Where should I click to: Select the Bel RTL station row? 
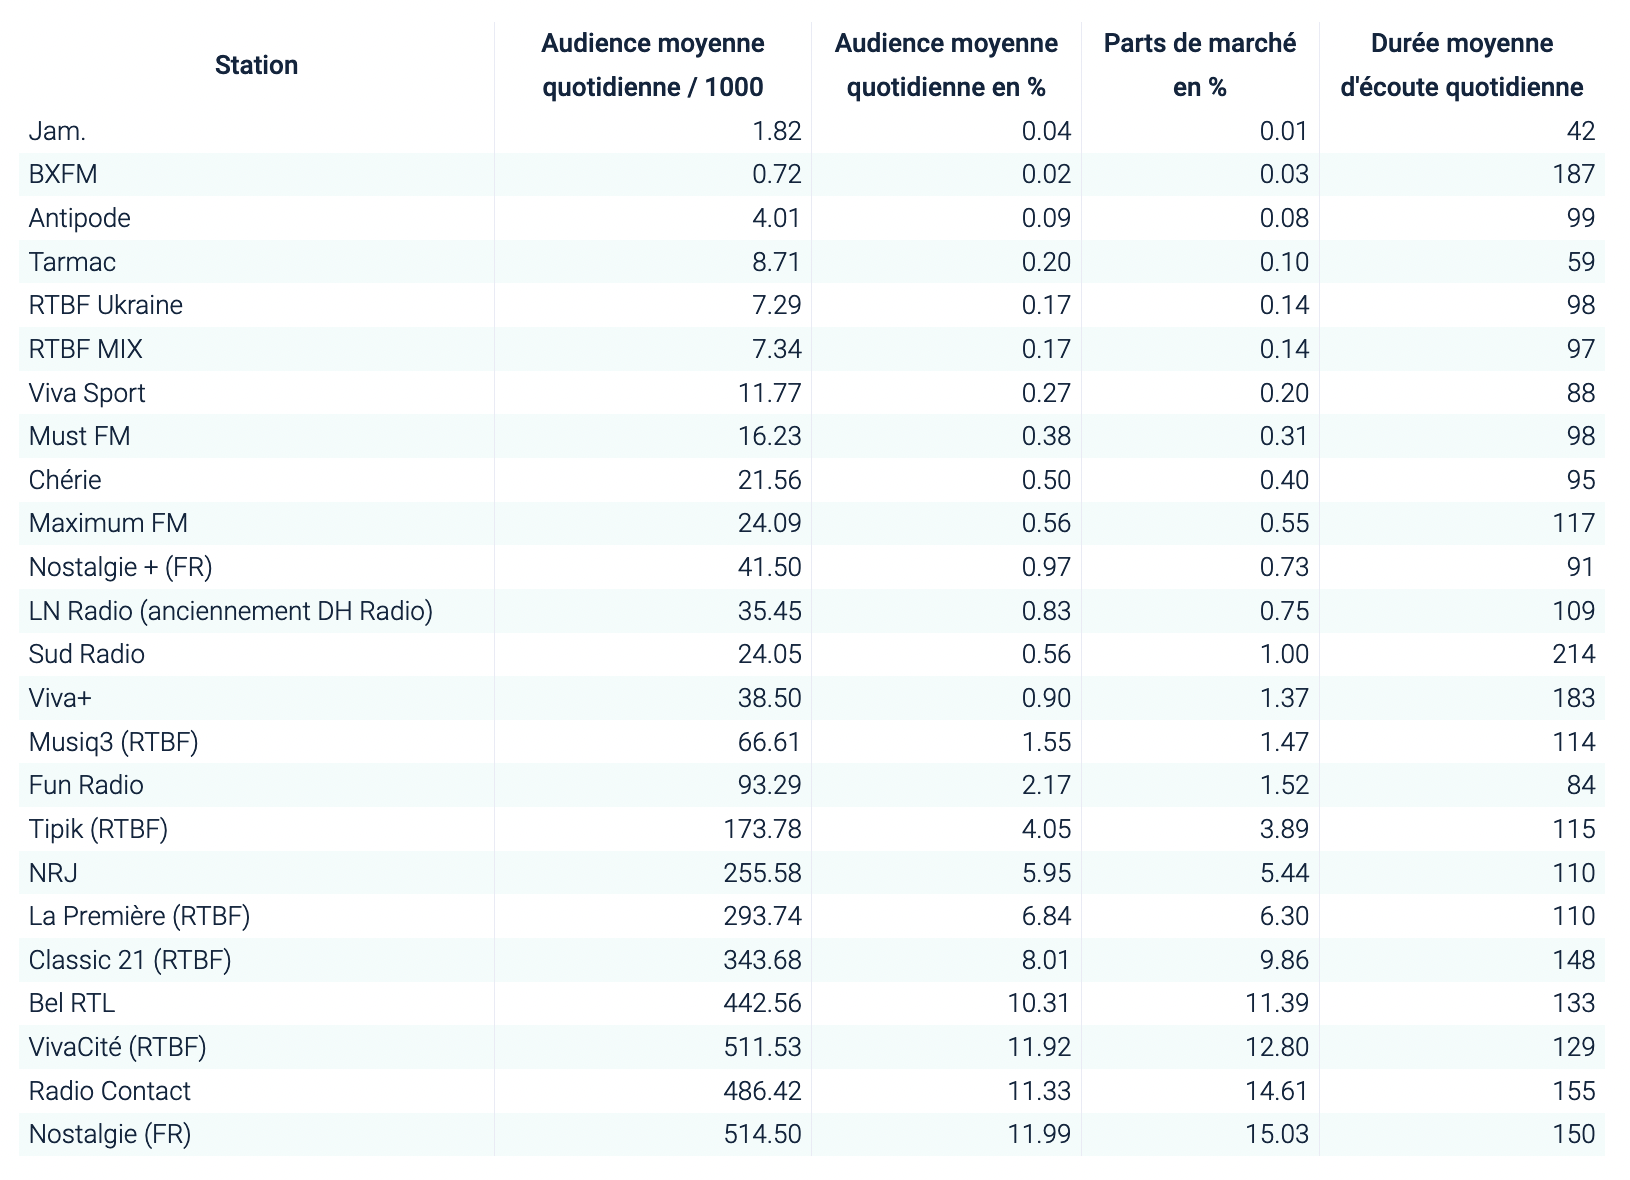(72, 1003)
